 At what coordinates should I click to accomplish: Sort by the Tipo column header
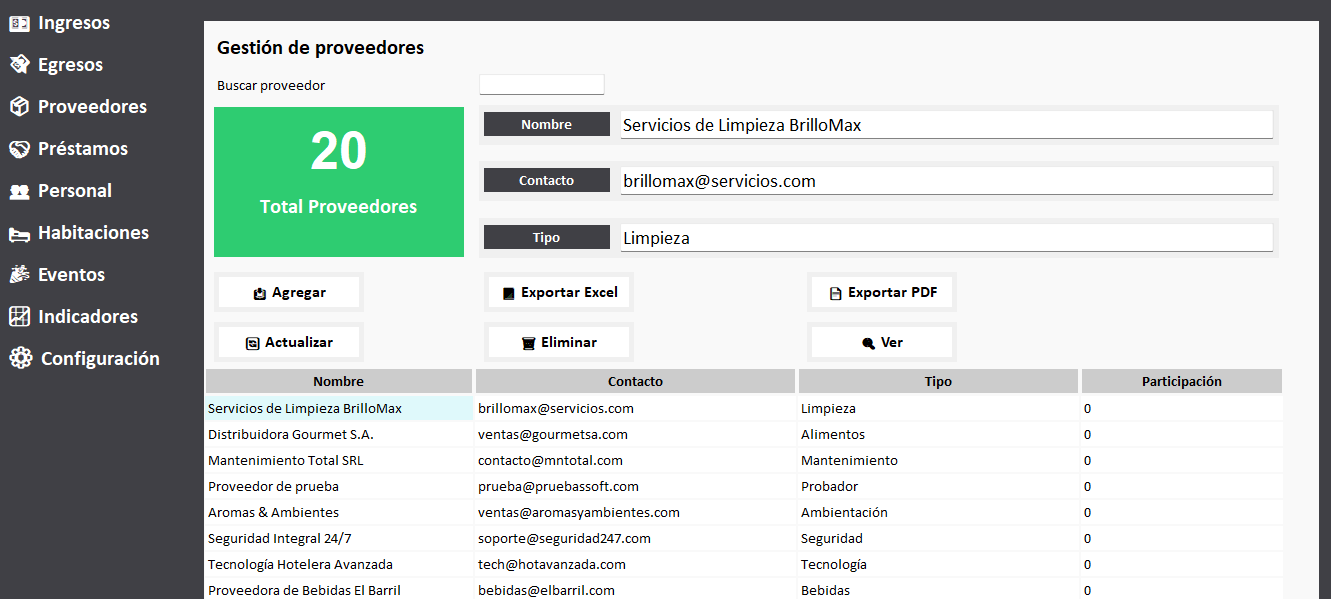click(938, 381)
